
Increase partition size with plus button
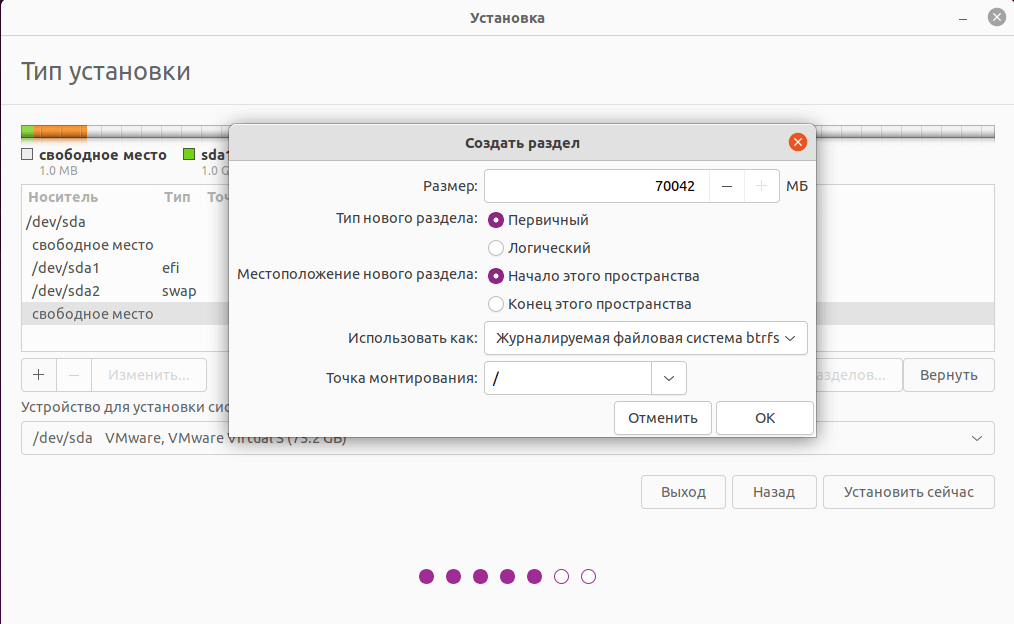click(x=762, y=186)
